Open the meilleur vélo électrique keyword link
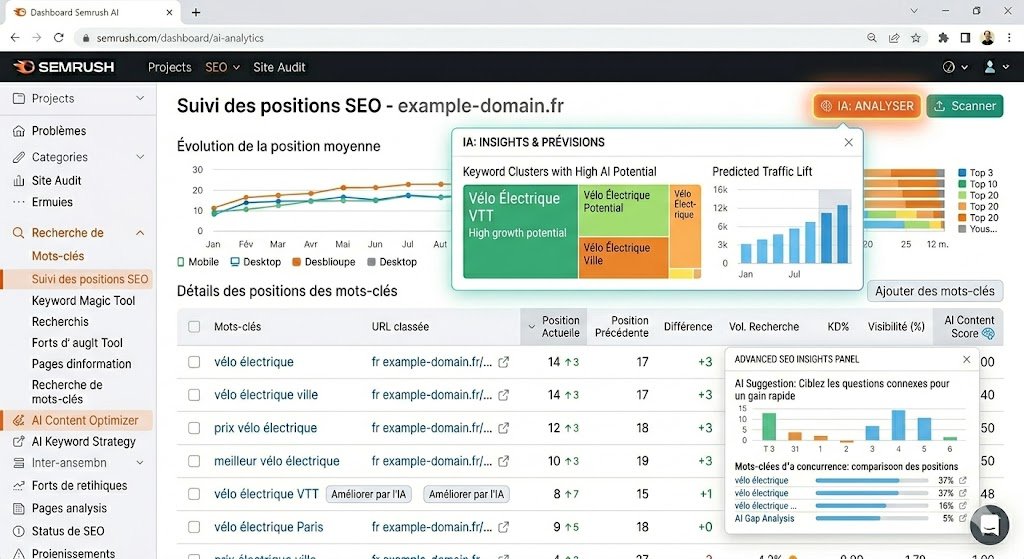The height and width of the screenshot is (559, 1024). [x=276, y=461]
